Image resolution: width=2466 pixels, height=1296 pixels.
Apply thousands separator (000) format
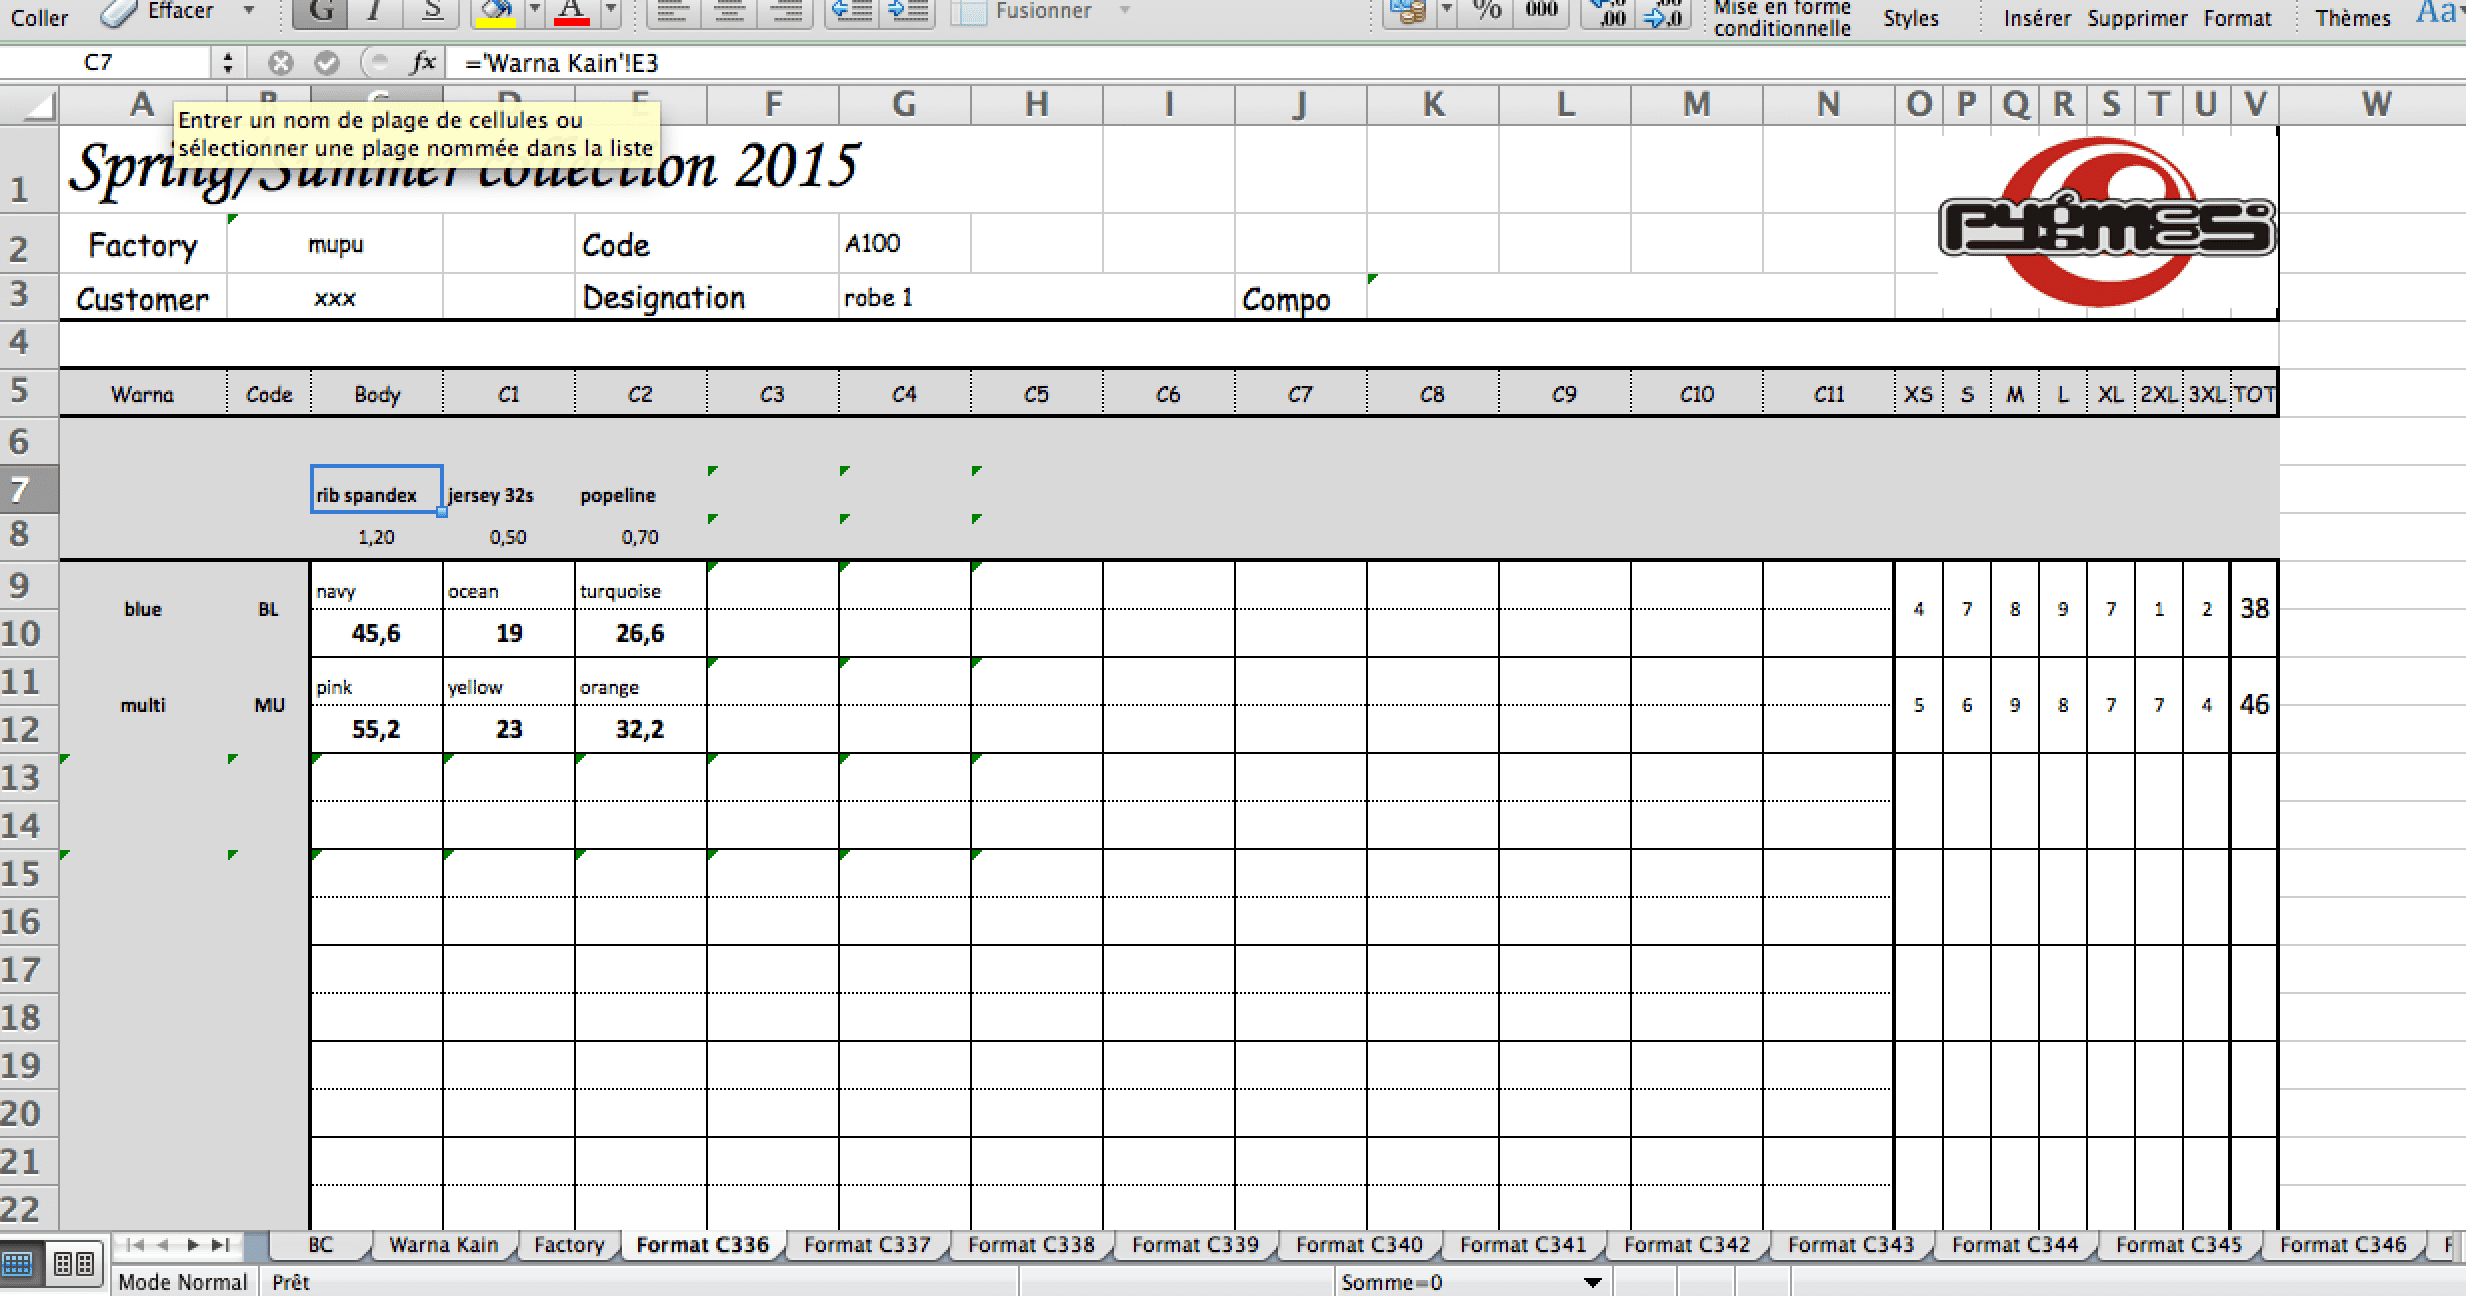pyautogui.click(x=1541, y=11)
